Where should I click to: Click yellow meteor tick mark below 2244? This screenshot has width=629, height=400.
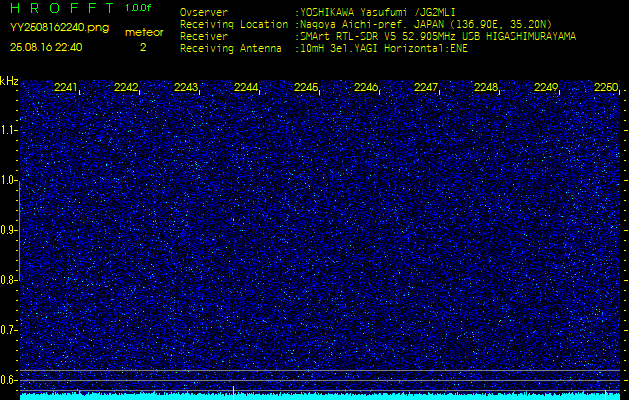pyautogui.click(x=233, y=393)
